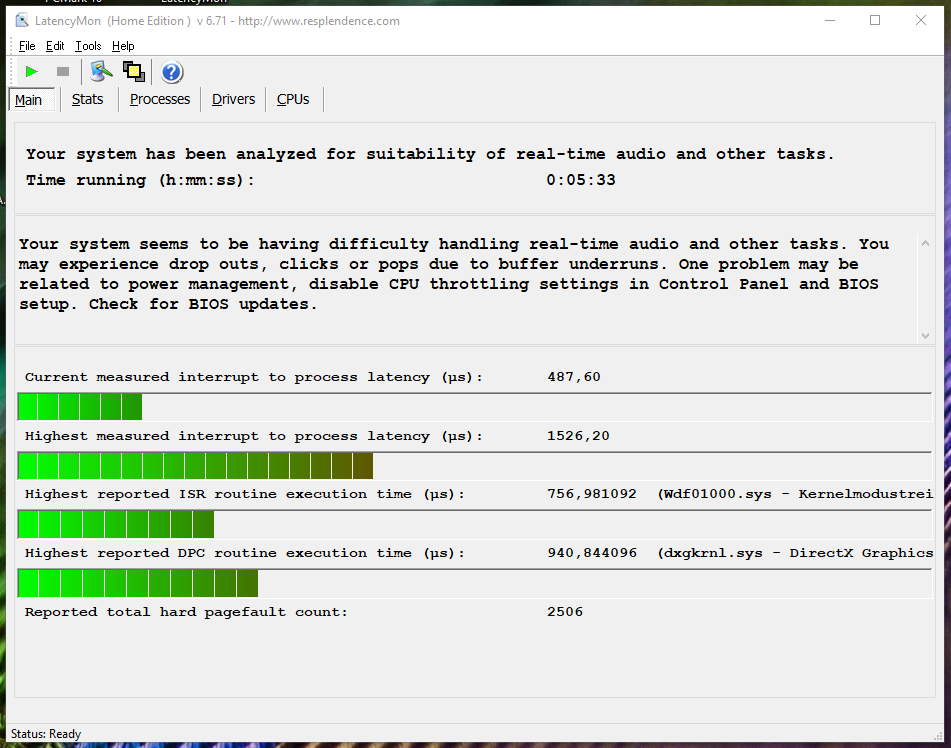Click the 'Status: Ready' status bar text

[x=46, y=734]
